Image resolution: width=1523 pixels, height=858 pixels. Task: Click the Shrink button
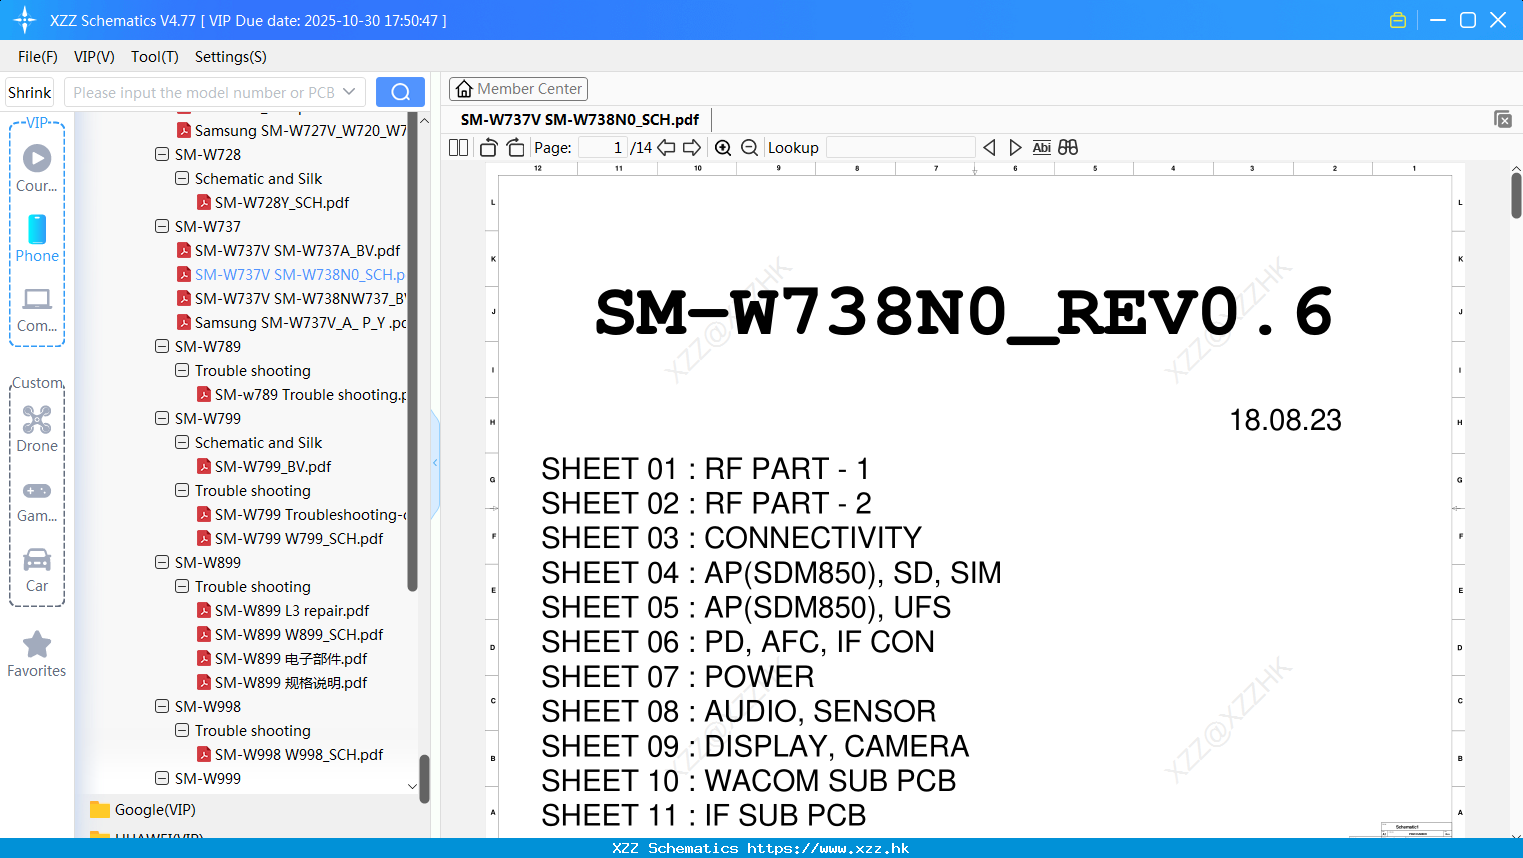tap(30, 92)
